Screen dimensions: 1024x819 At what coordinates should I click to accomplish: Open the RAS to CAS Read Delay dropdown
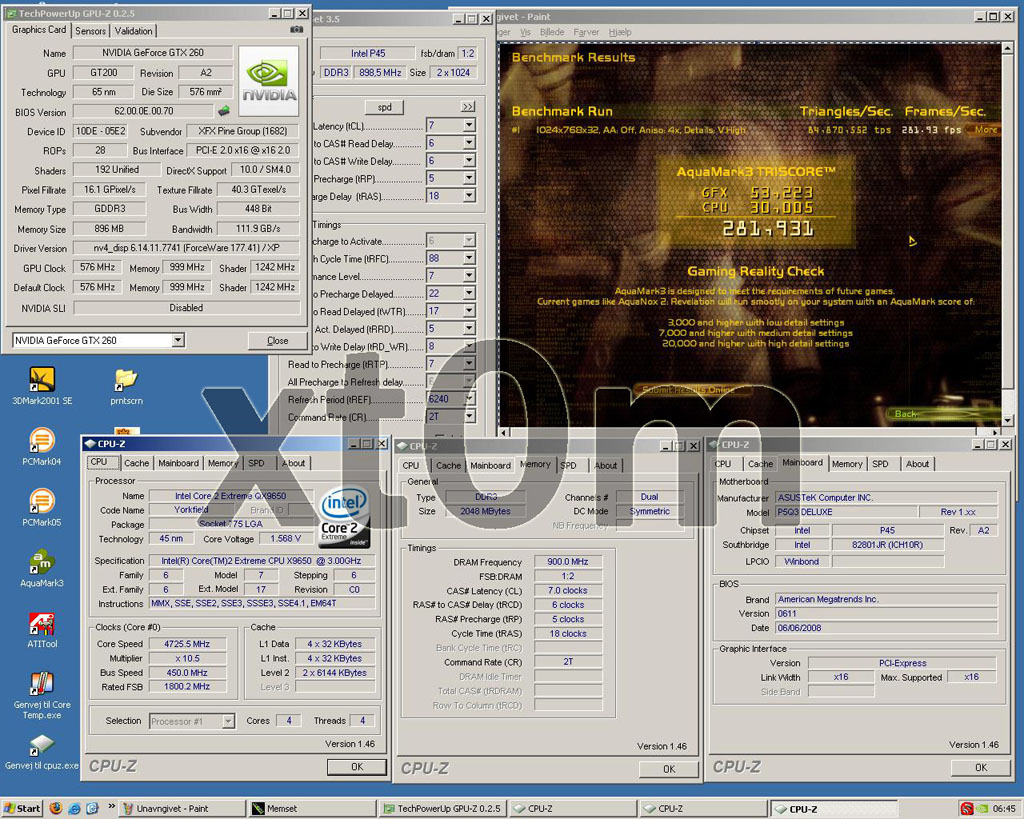click(469, 142)
